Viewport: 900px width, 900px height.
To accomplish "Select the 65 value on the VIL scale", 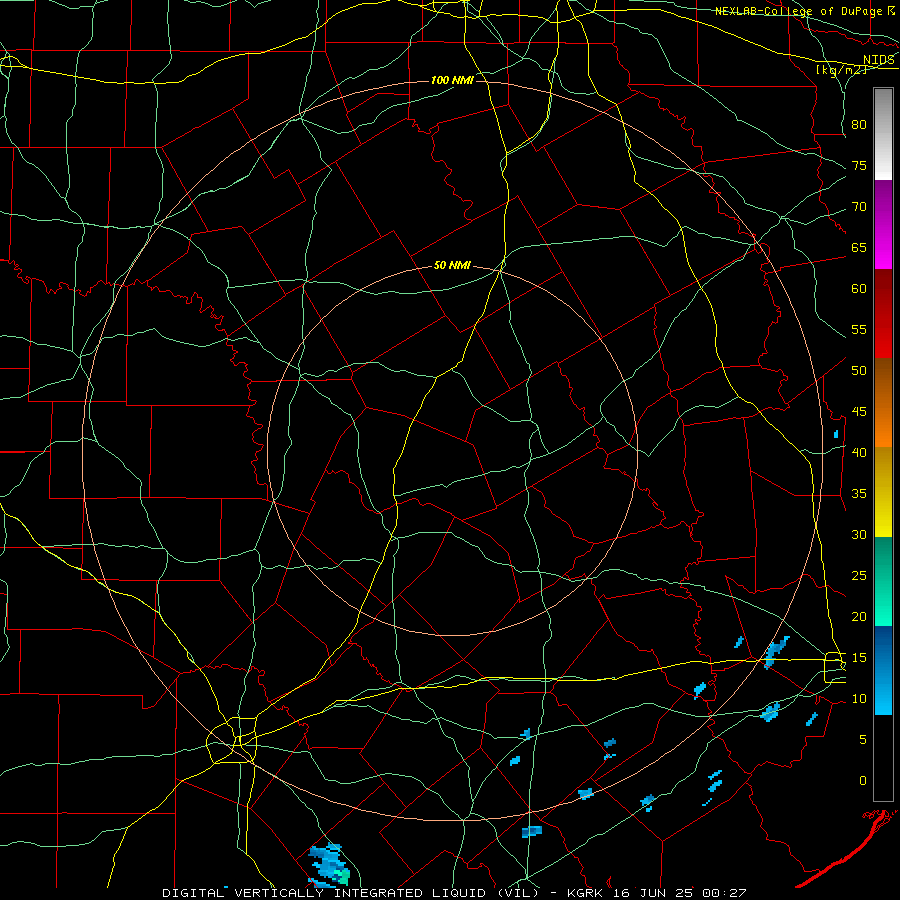I will click(x=859, y=247).
